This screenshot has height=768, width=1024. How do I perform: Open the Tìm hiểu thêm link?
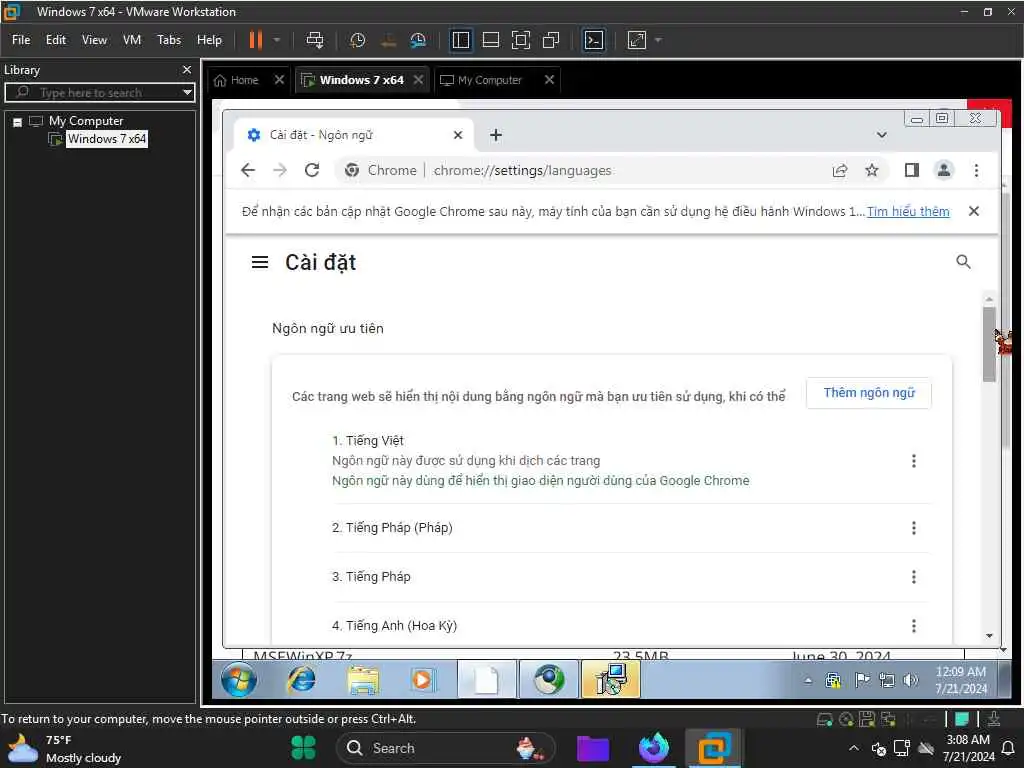[x=908, y=212]
